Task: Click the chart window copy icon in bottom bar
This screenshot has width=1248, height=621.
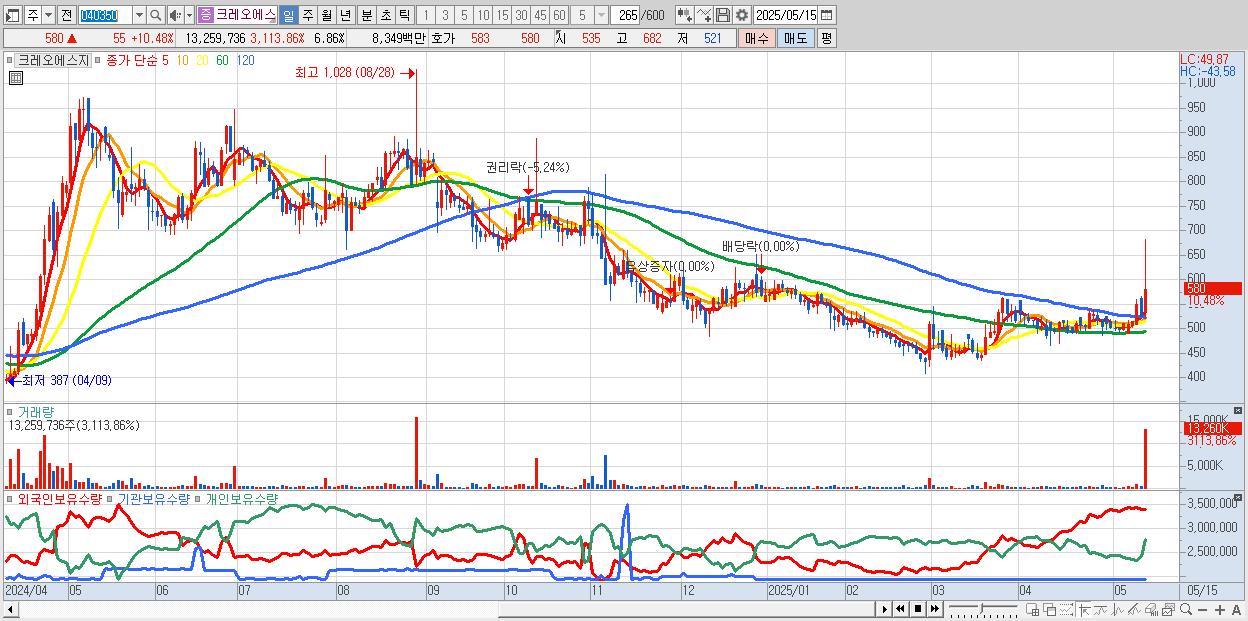Action: point(1168,610)
